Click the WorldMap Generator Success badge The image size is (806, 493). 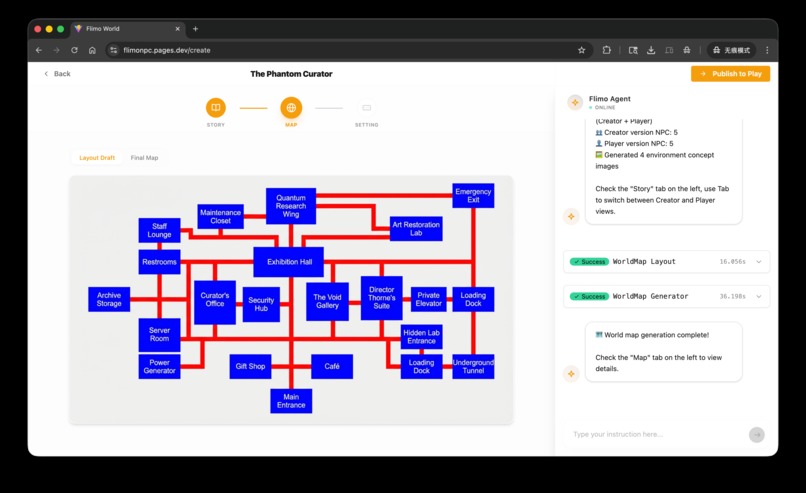[589, 297]
